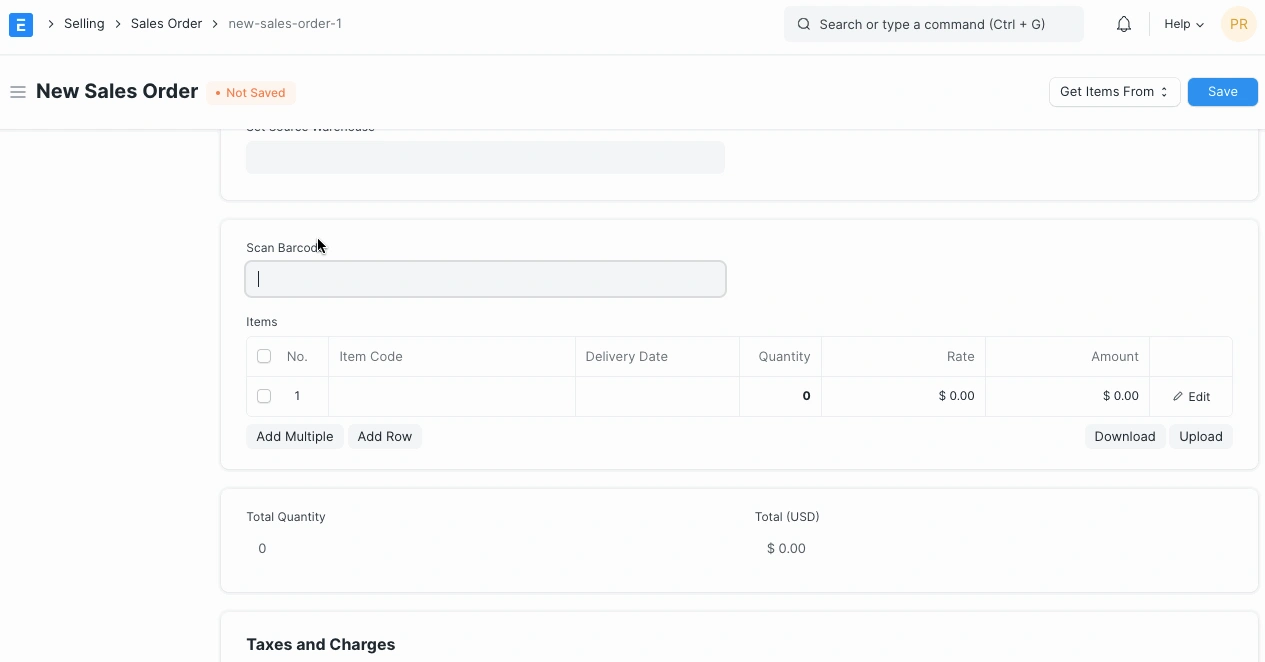
Task: Open the ERPNext home logo icon
Action: [x=20, y=24]
